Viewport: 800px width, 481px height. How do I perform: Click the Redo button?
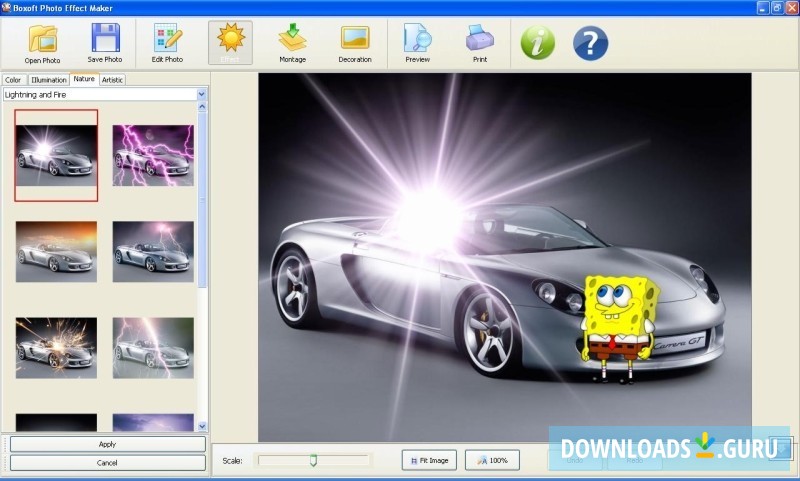click(635, 461)
